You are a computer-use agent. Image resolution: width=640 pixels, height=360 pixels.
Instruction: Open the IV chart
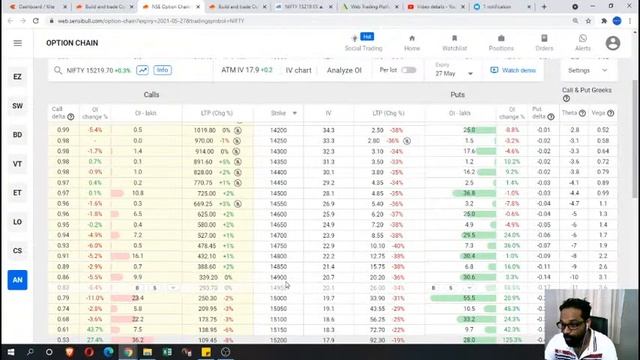coord(298,70)
